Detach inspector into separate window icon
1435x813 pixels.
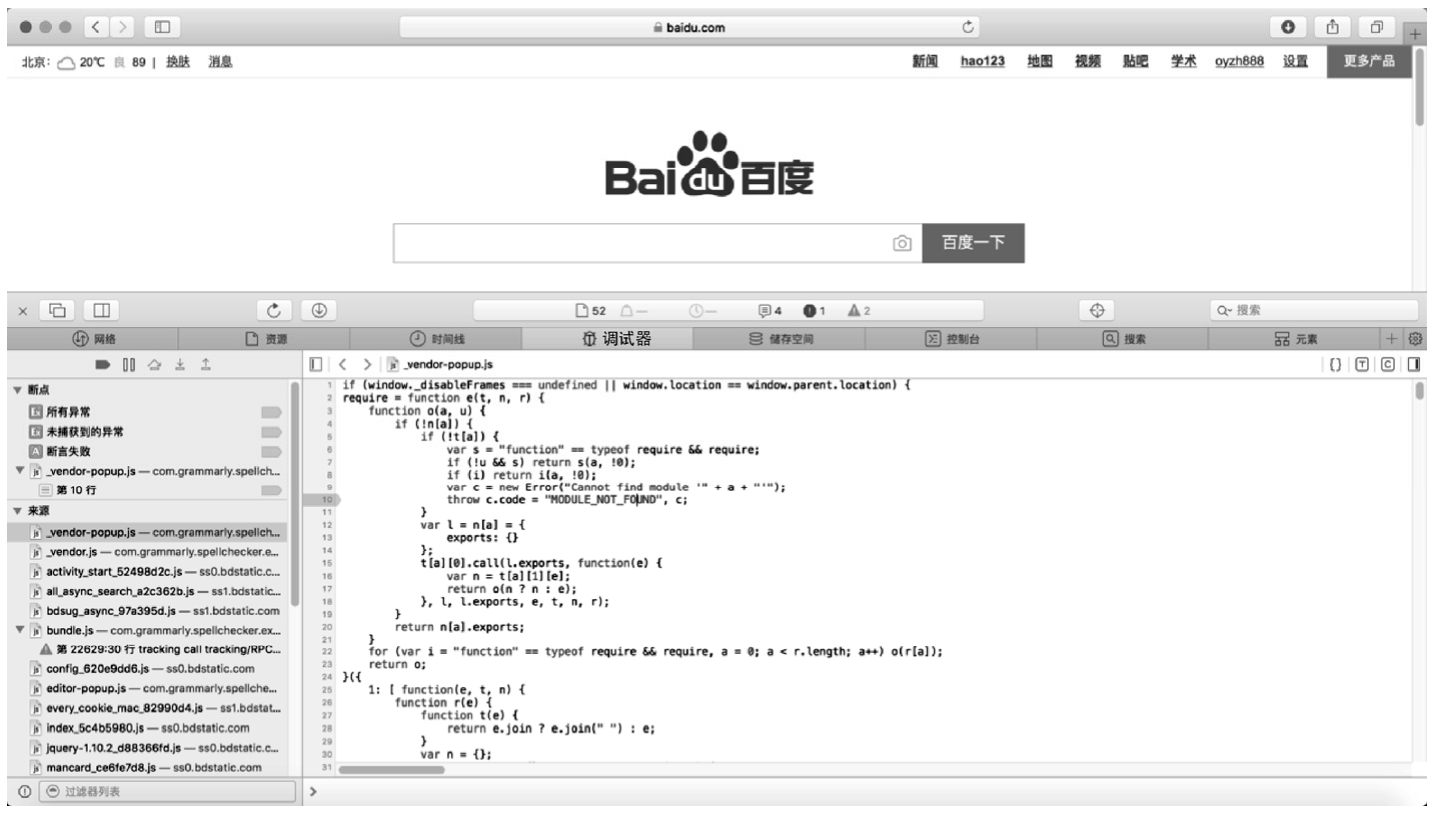click(57, 311)
